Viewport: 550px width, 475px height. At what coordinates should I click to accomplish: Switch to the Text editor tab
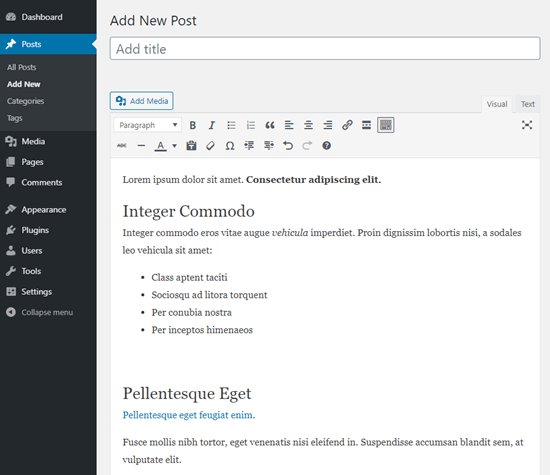tap(527, 104)
